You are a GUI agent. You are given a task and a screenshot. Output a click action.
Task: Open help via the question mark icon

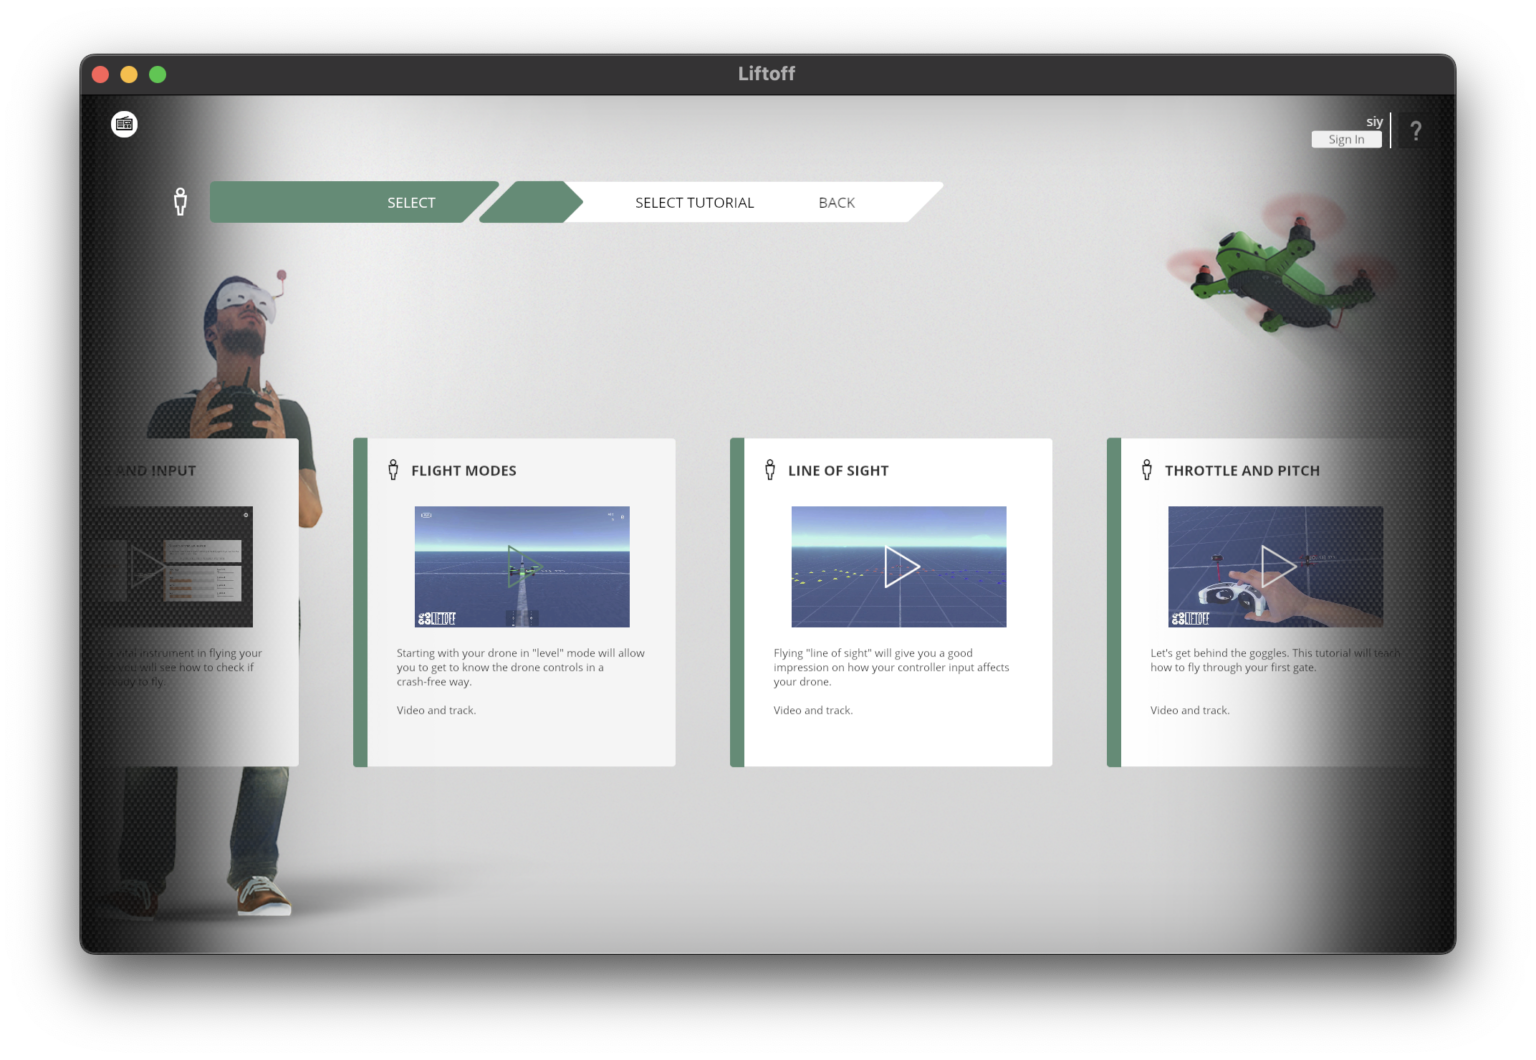pyautogui.click(x=1416, y=130)
